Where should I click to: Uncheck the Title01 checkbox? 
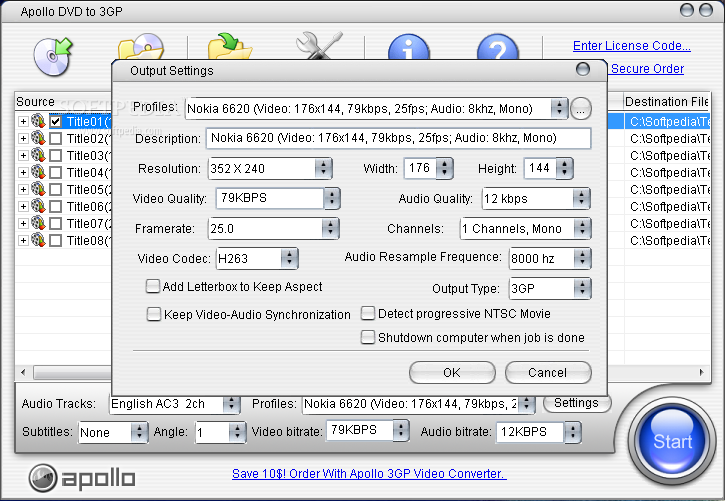tap(55, 122)
